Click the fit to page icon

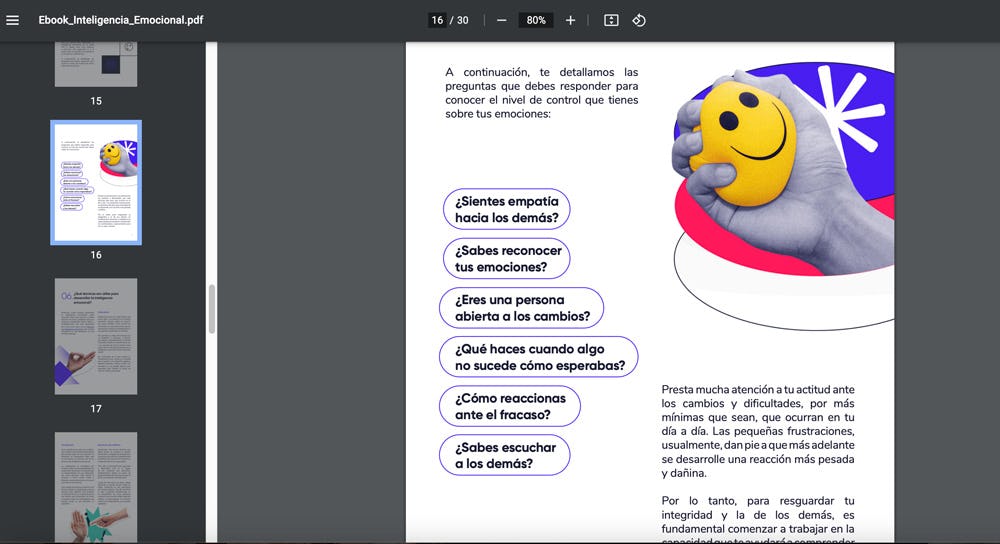611,20
